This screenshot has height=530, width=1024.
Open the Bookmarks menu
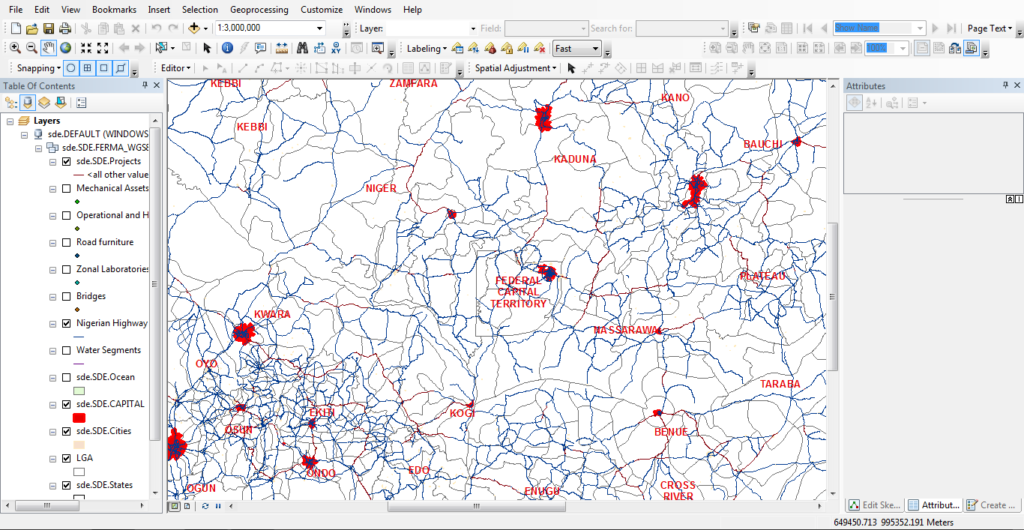point(114,10)
